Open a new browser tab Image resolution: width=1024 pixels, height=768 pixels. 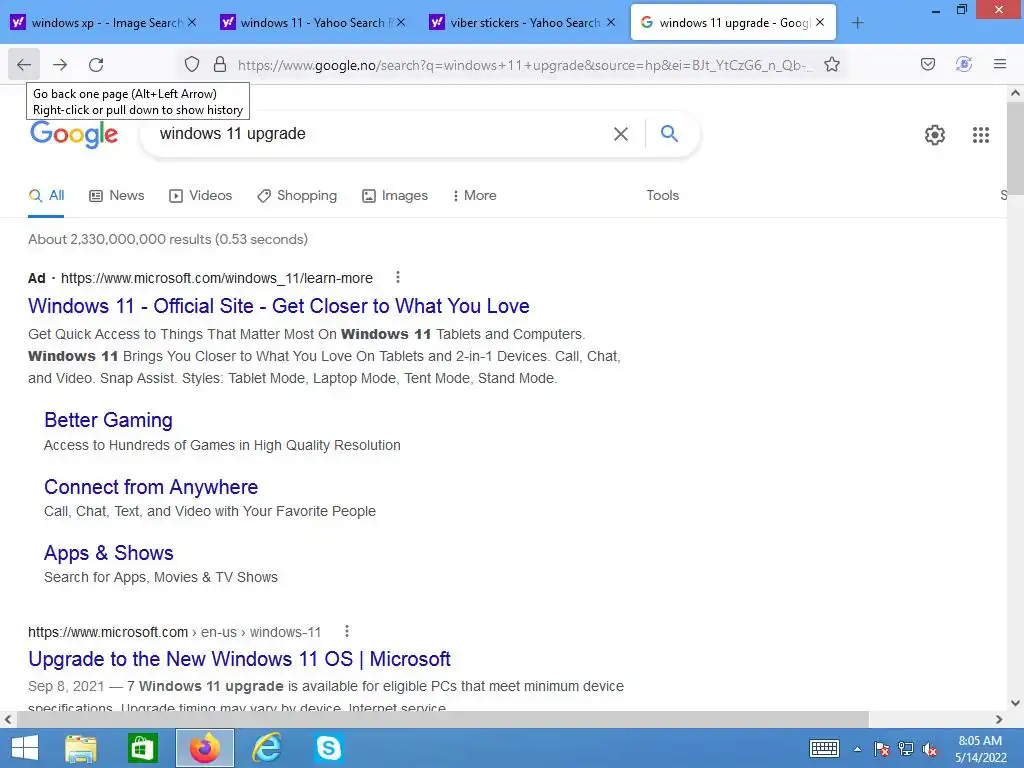click(x=857, y=23)
